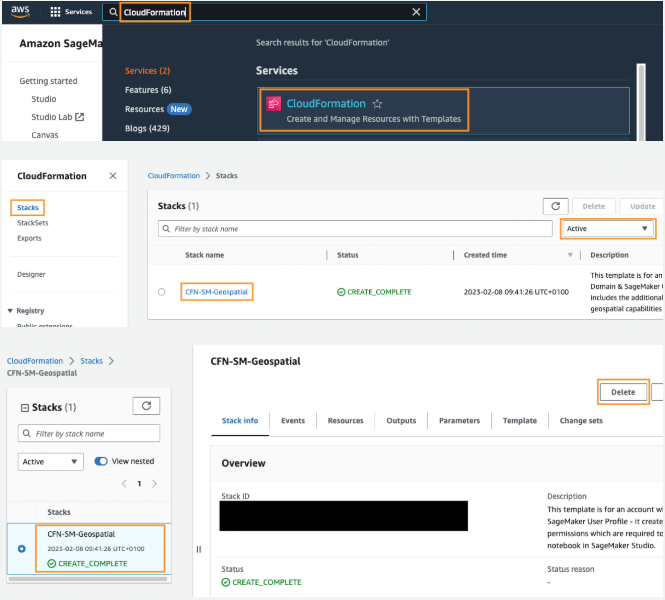The height and width of the screenshot is (600, 665).
Task: Open Studio Lab external link icon
Action: tap(79, 117)
